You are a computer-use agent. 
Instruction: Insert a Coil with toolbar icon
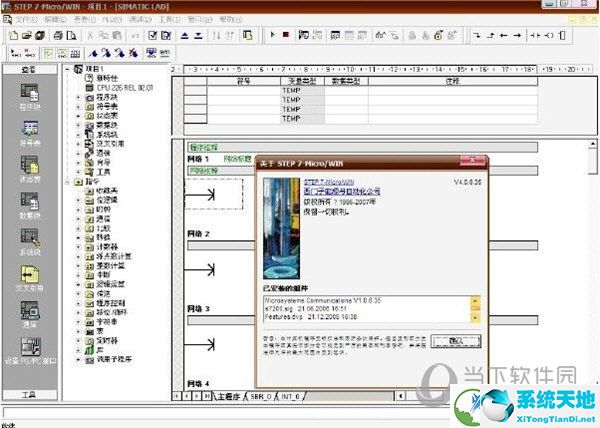[549, 35]
